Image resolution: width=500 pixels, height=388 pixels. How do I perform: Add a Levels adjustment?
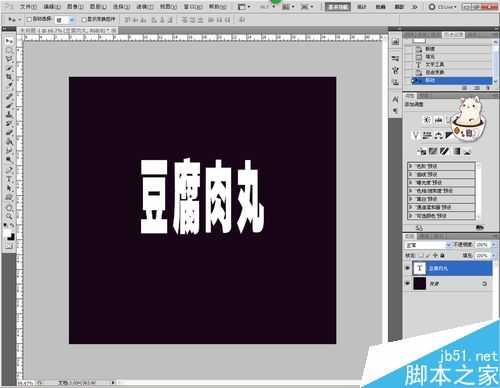click(x=439, y=119)
